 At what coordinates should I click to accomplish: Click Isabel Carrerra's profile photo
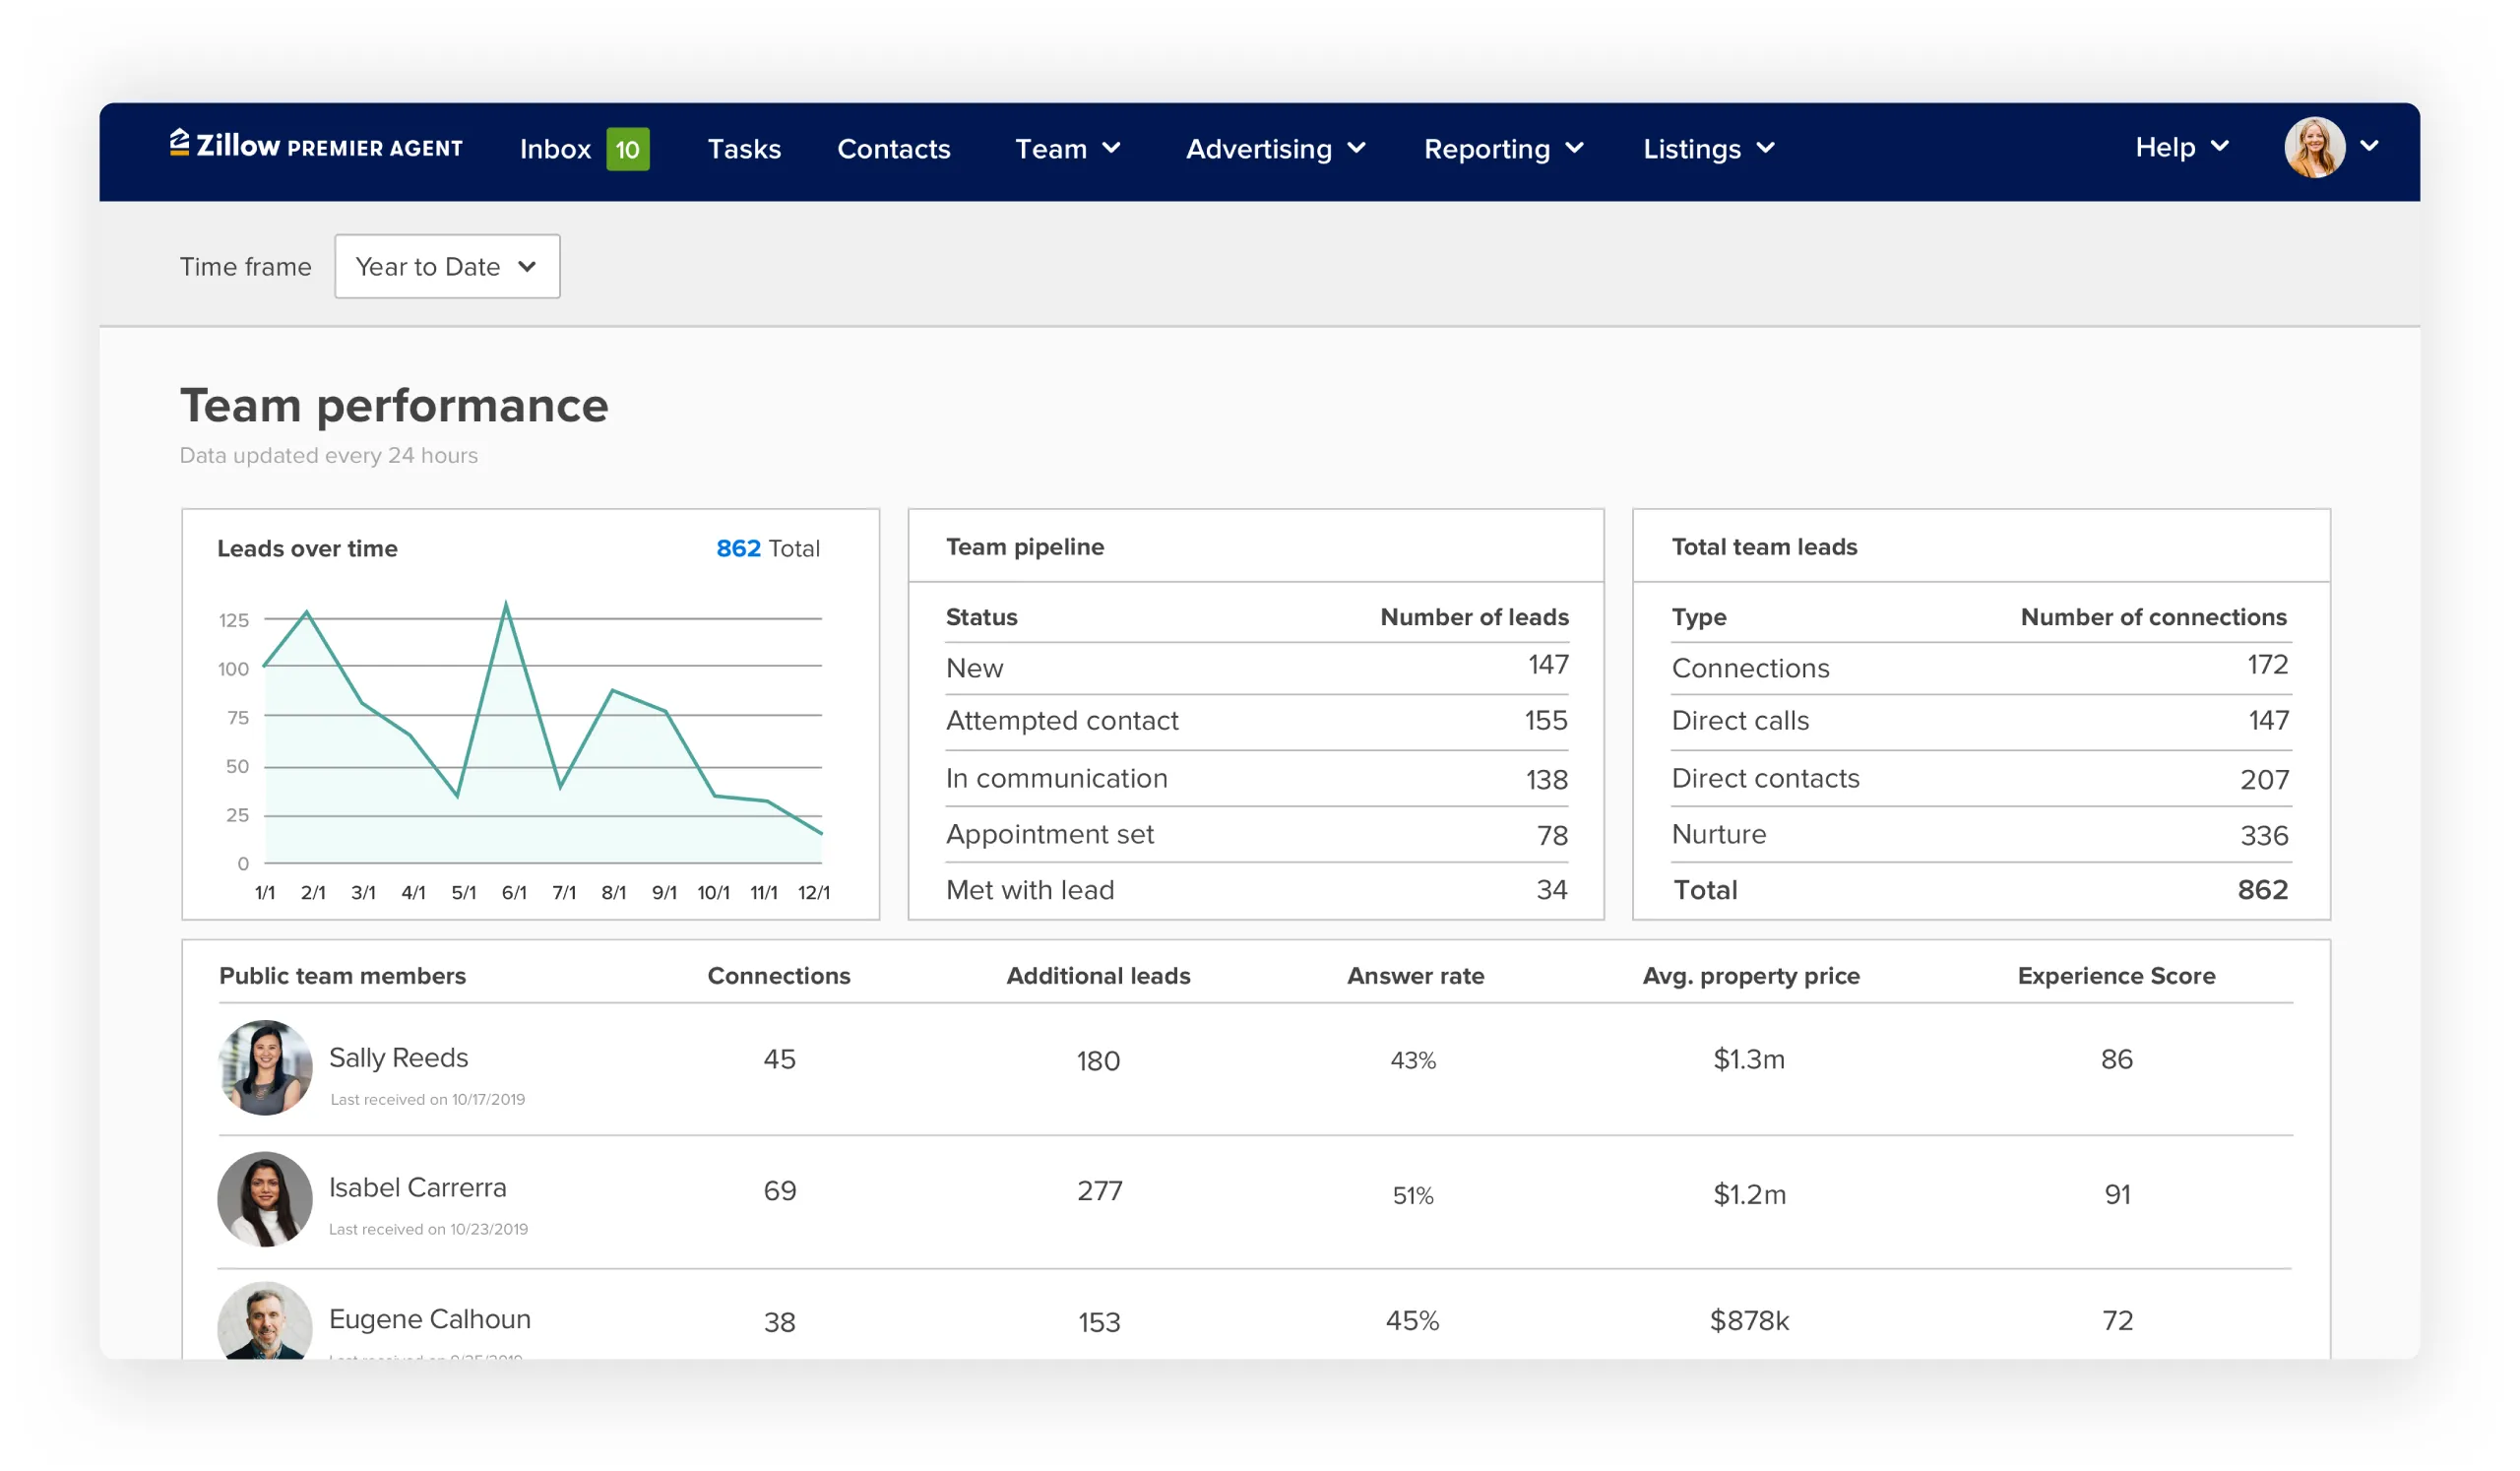[x=265, y=1198]
